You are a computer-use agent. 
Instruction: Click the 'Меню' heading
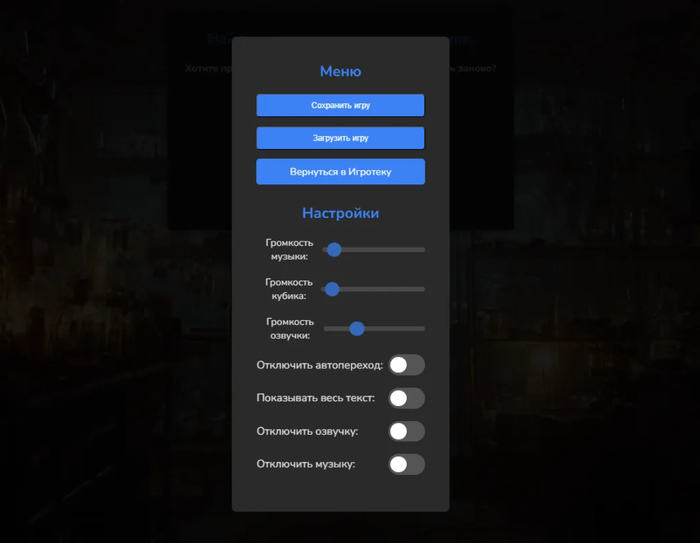(x=340, y=72)
